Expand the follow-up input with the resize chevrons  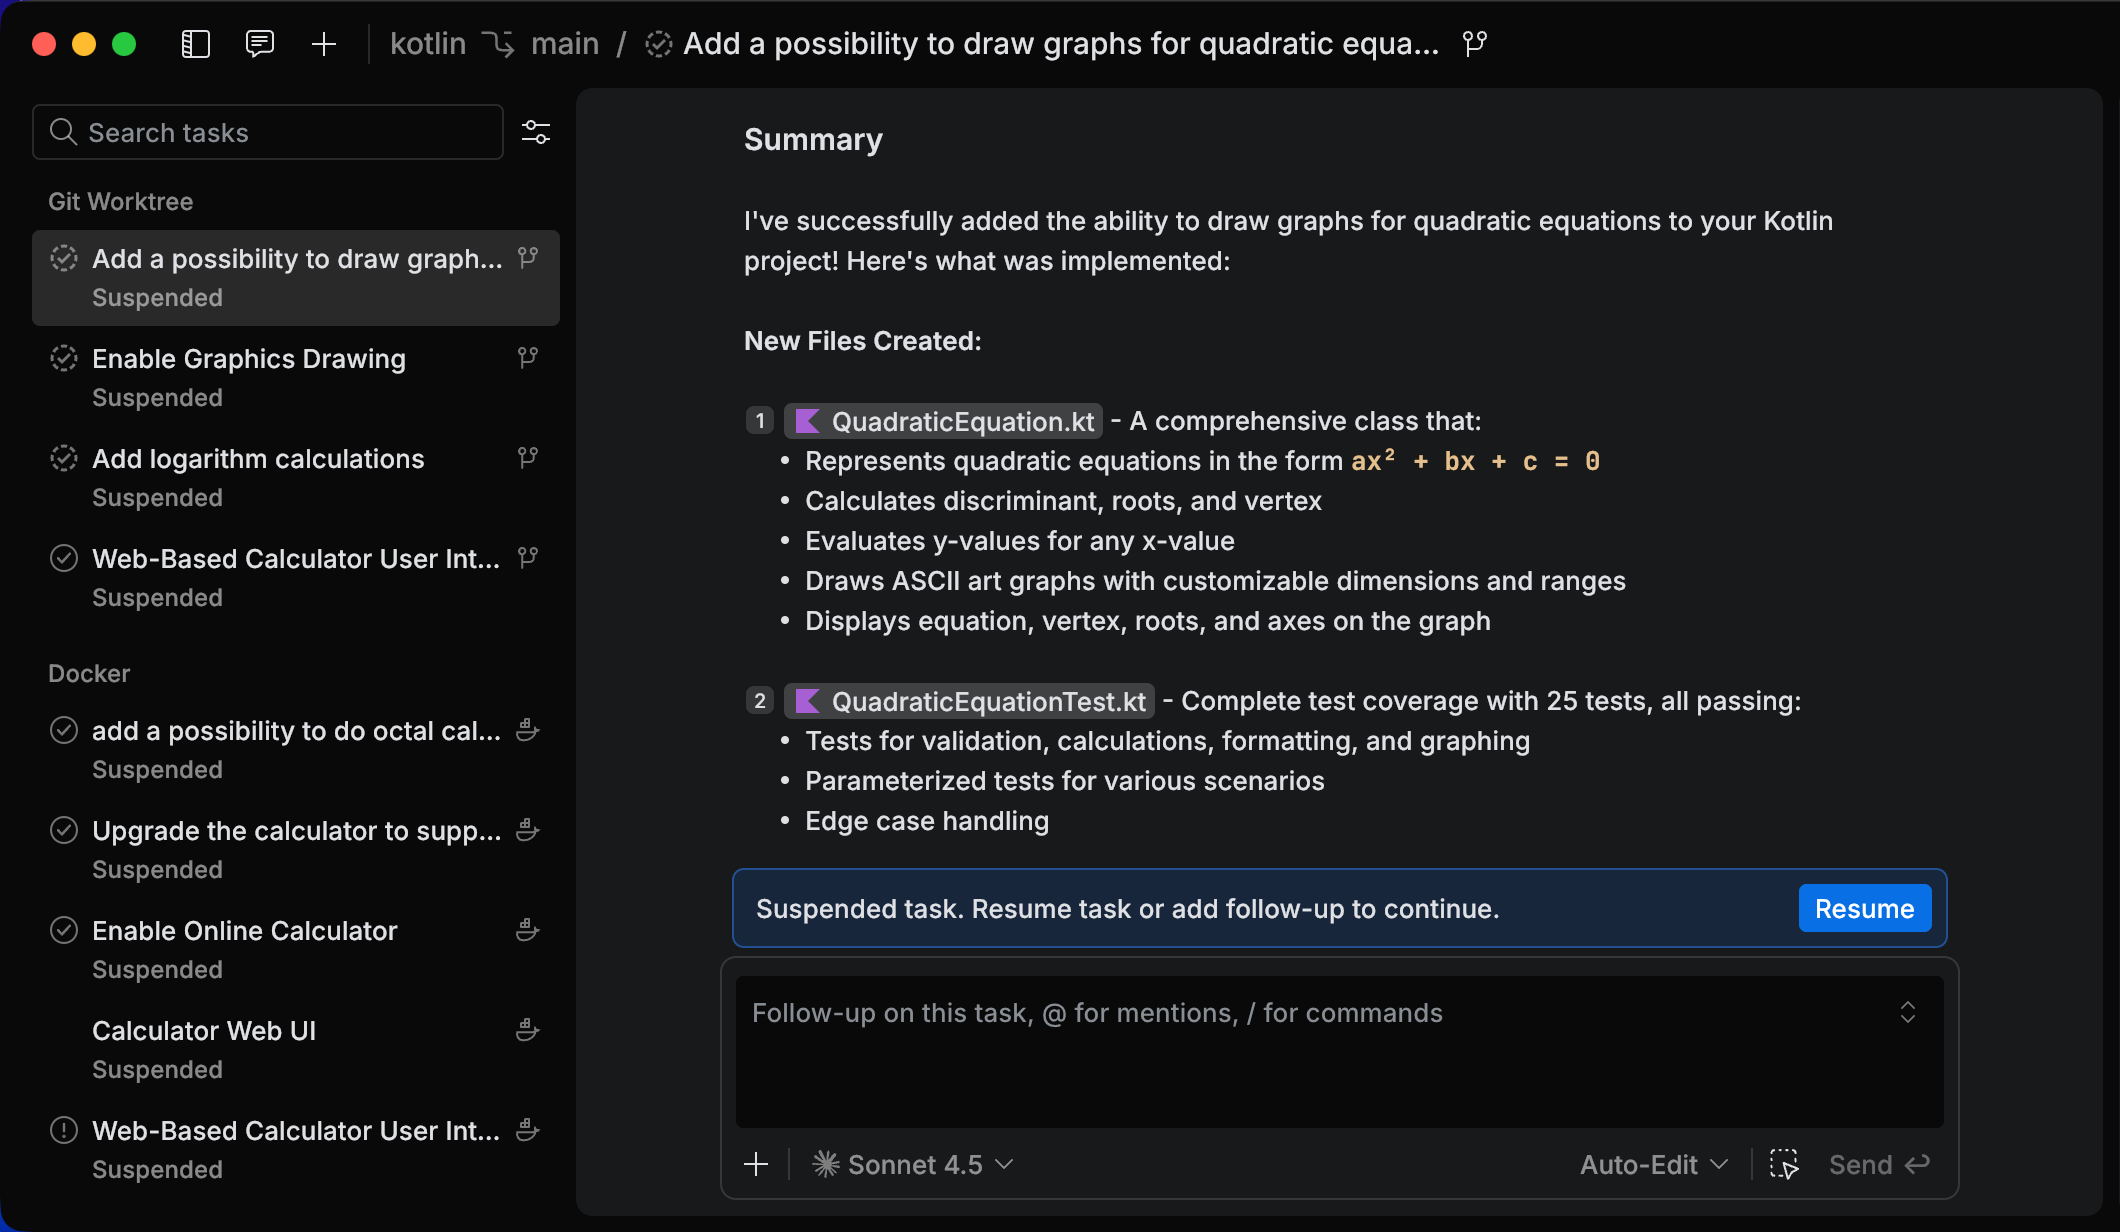(1908, 1013)
